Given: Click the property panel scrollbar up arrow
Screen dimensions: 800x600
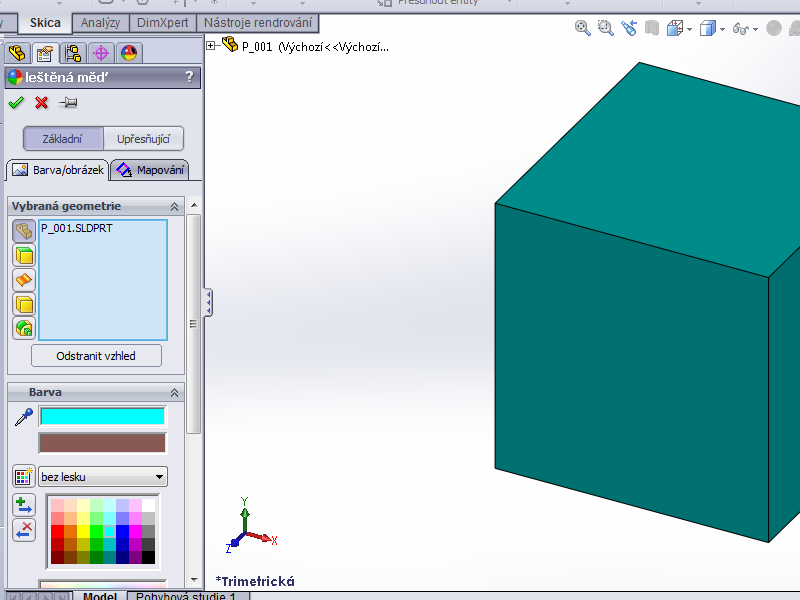Looking at the screenshot, I should [x=194, y=205].
